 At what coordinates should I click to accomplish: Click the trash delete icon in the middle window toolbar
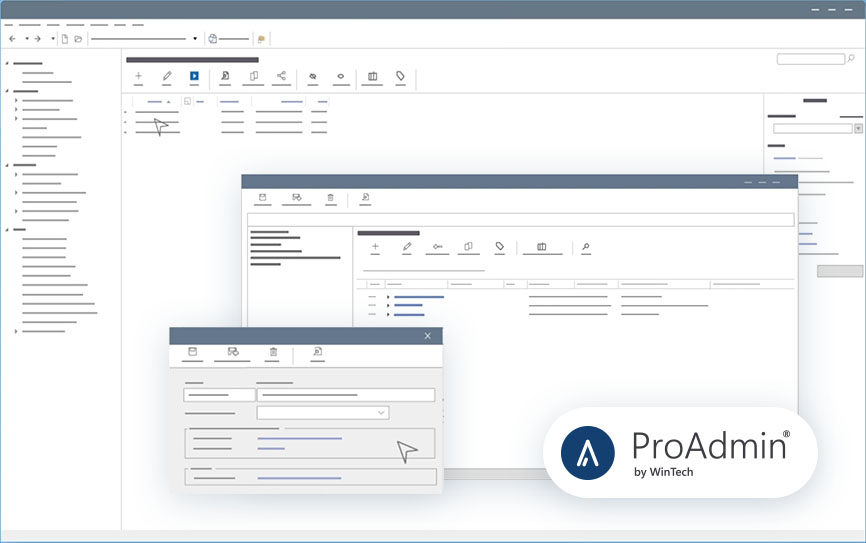[330, 197]
